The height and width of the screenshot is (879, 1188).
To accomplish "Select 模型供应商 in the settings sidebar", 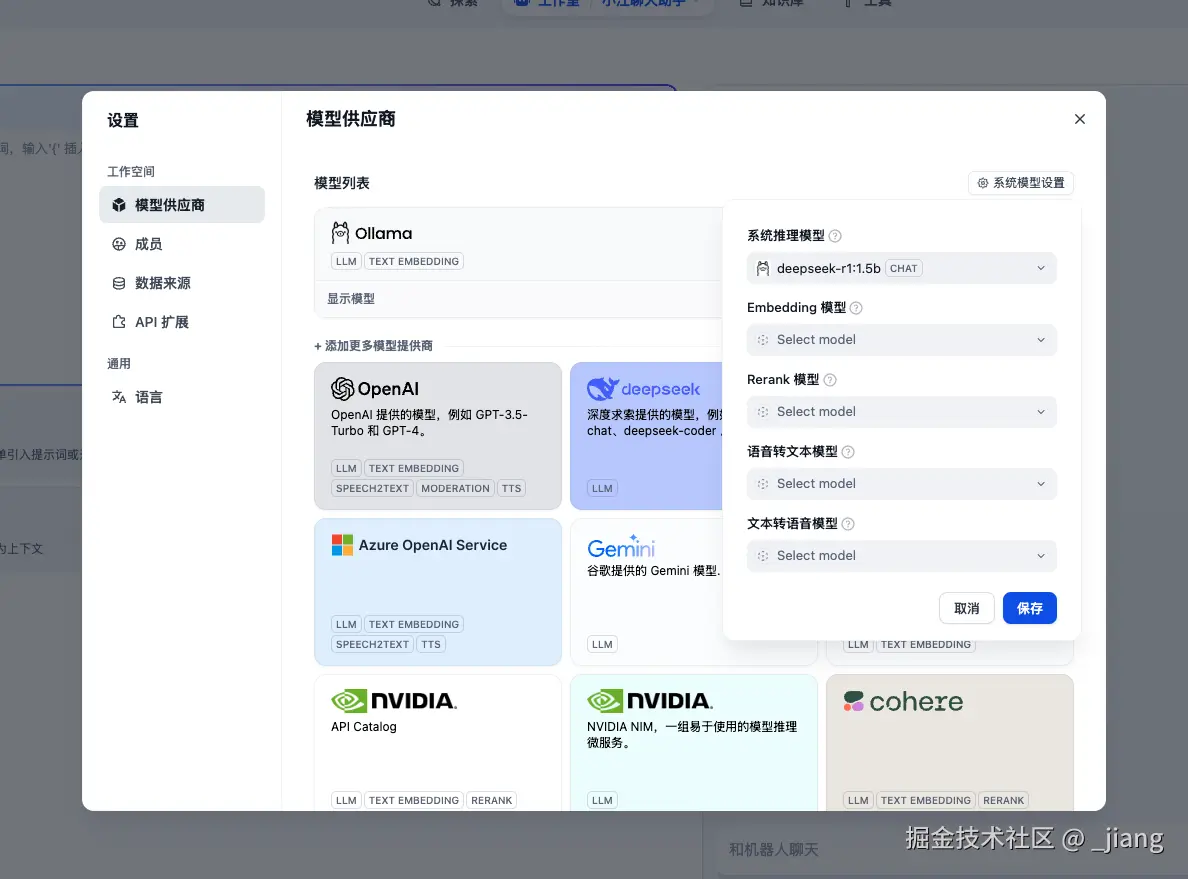I will click(181, 204).
